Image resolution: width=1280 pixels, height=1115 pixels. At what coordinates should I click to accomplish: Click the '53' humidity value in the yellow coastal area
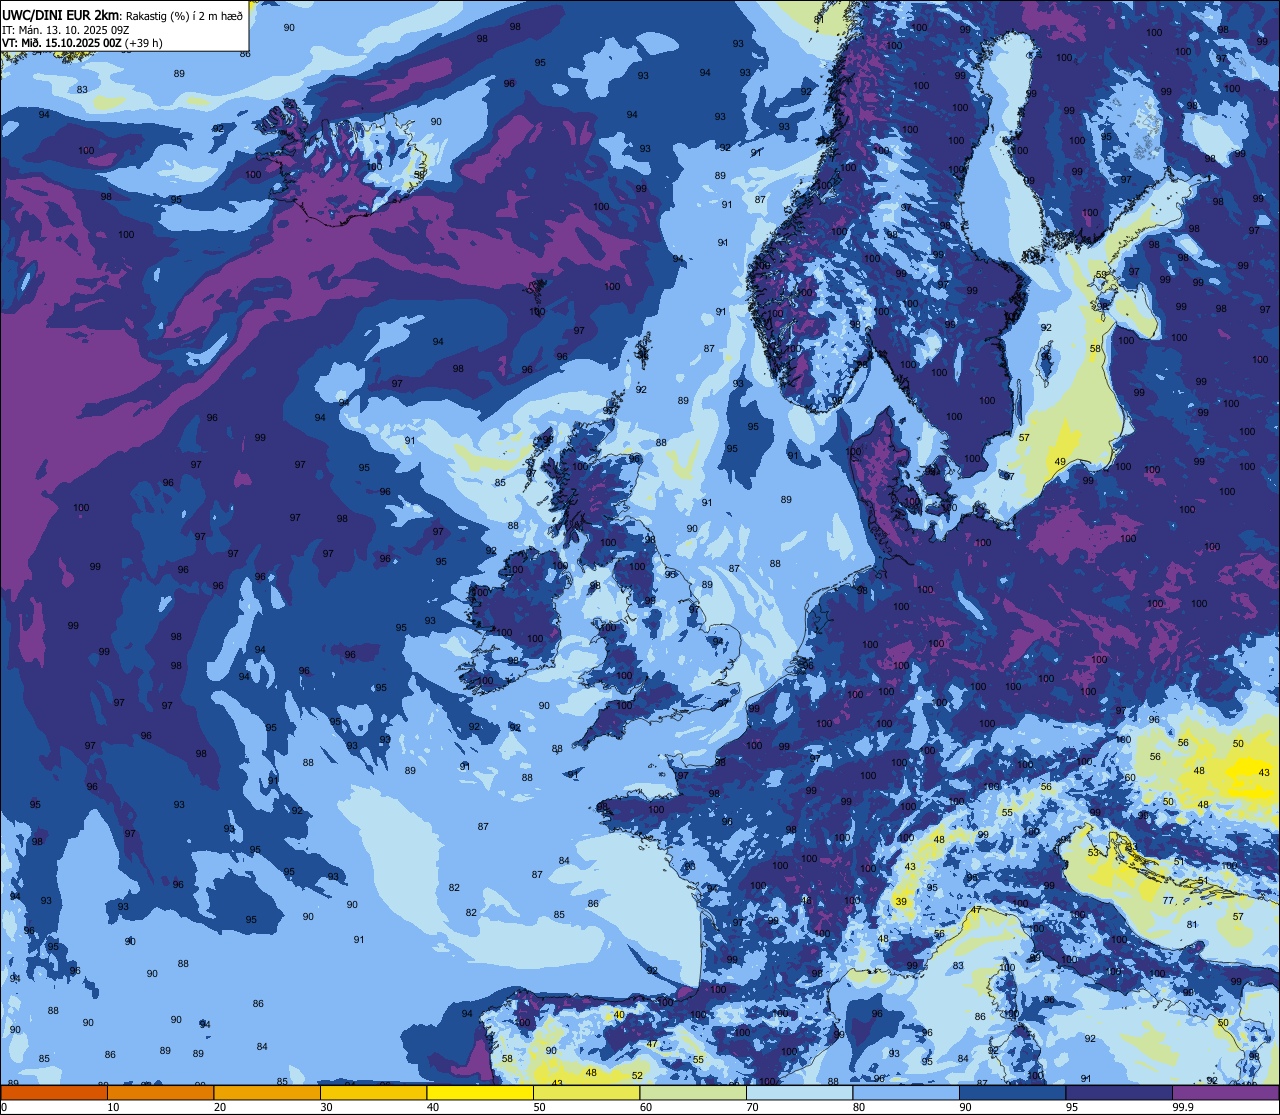click(x=1093, y=853)
